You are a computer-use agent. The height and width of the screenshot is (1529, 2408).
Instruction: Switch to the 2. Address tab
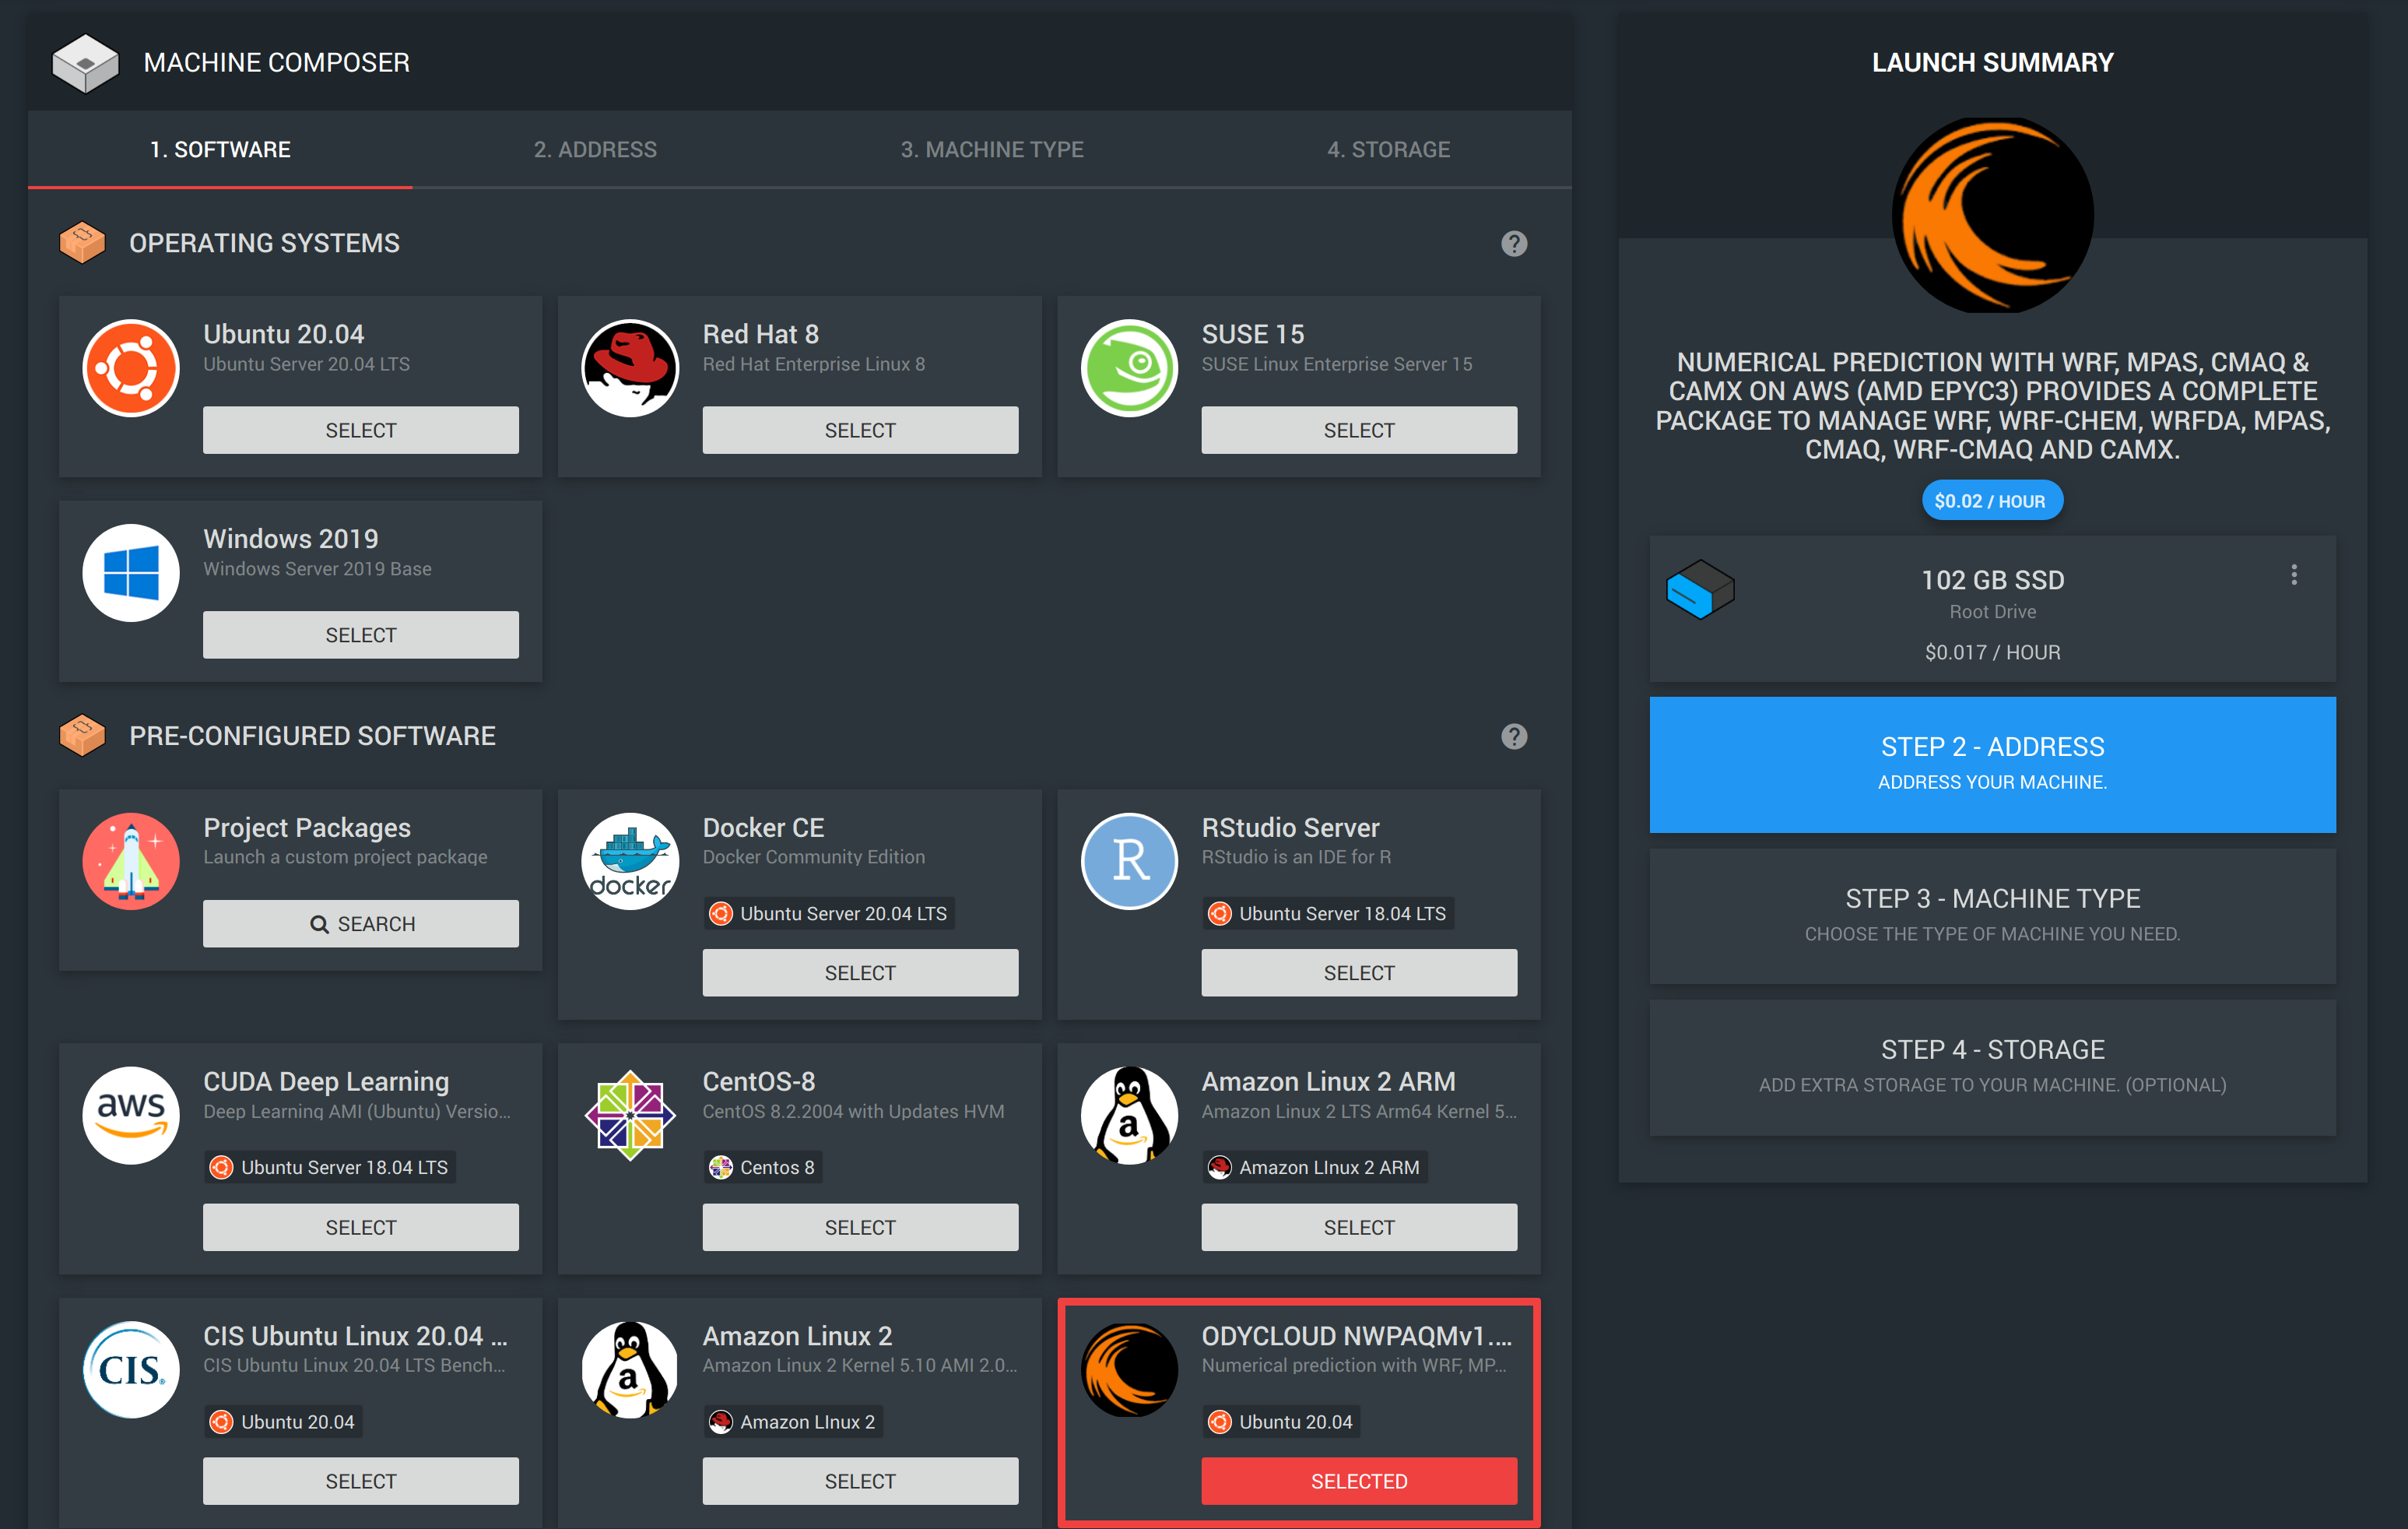tap(595, 149)
